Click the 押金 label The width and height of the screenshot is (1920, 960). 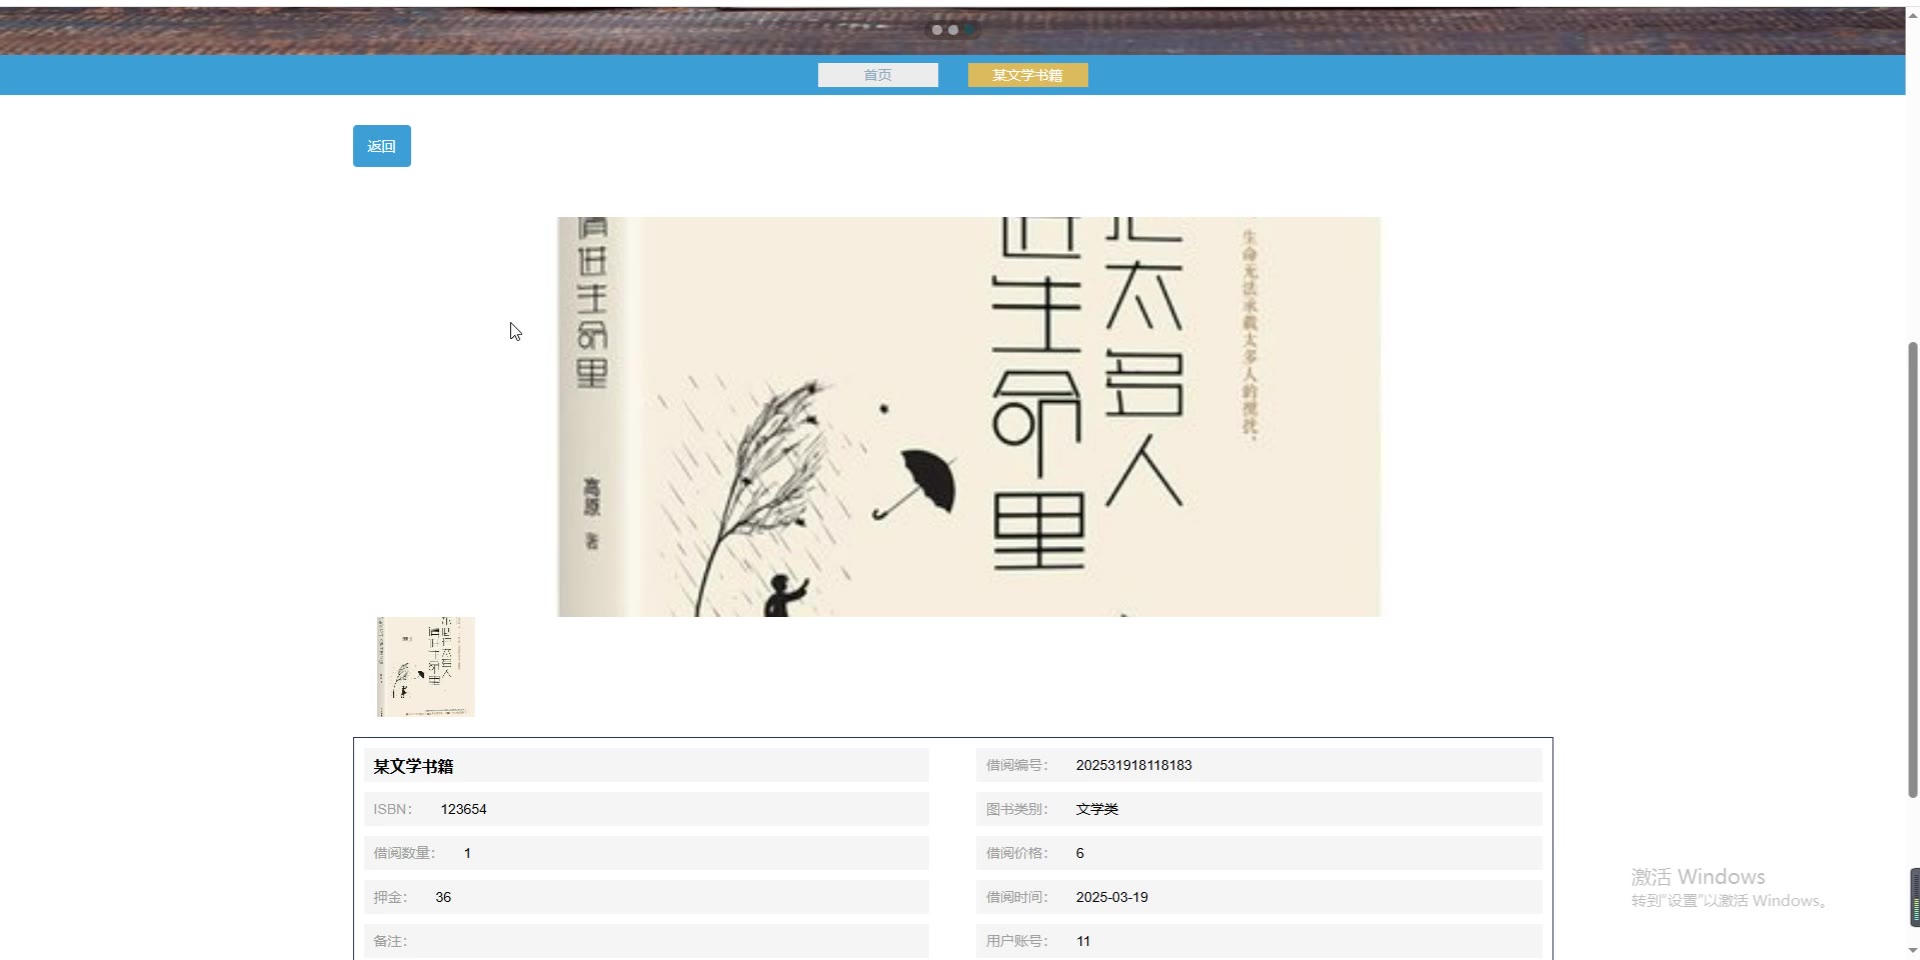[390, 897]
